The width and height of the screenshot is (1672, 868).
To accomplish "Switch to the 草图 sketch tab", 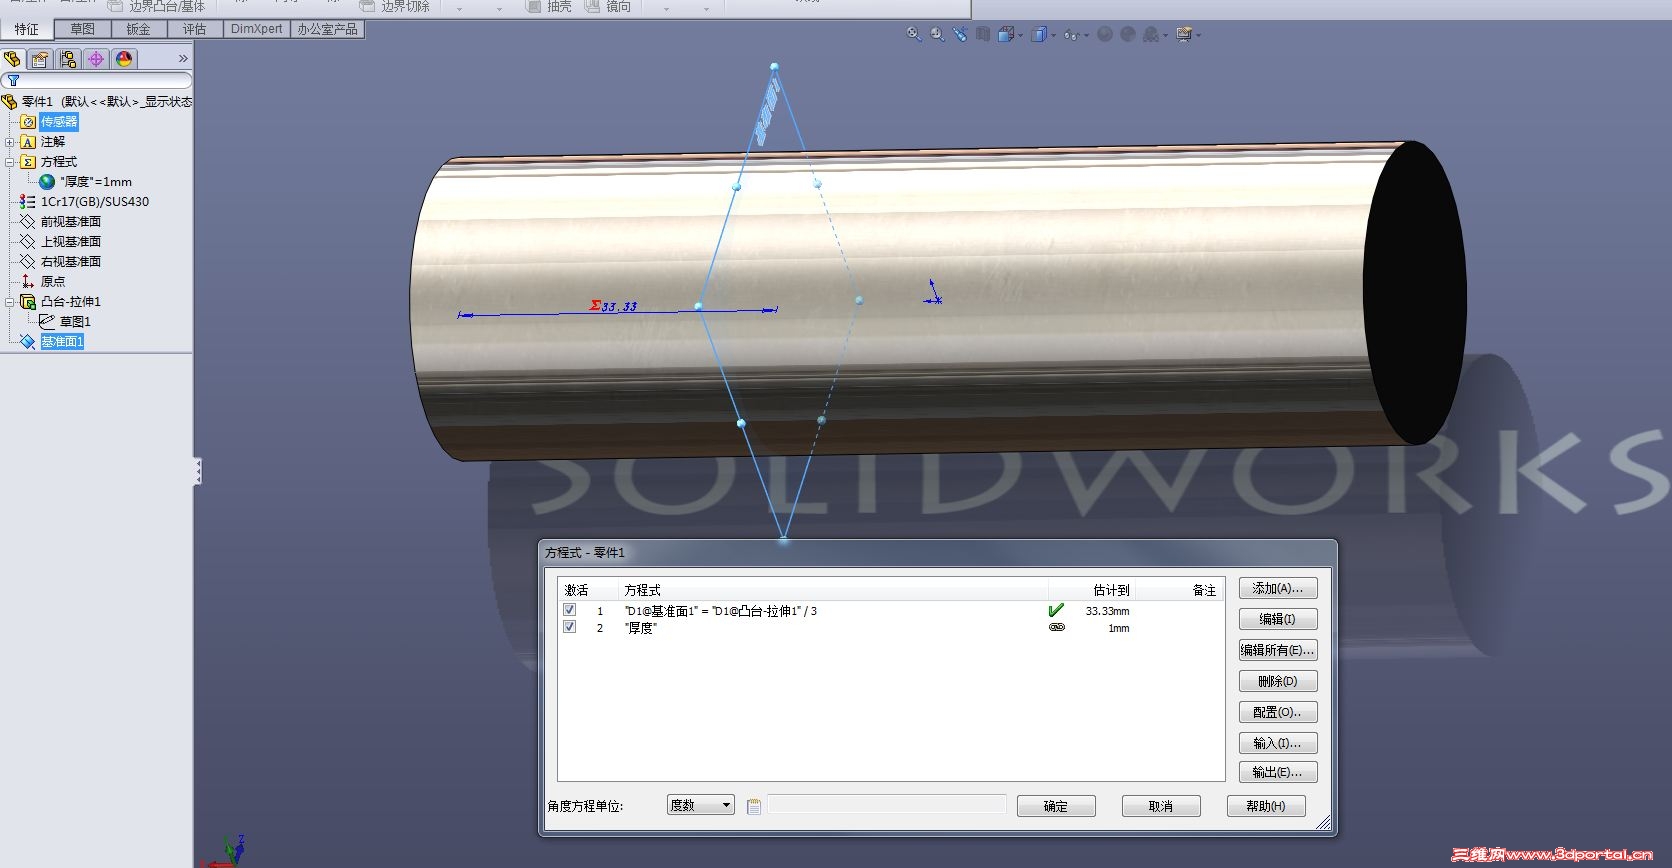I will click(x=83, y=29).
